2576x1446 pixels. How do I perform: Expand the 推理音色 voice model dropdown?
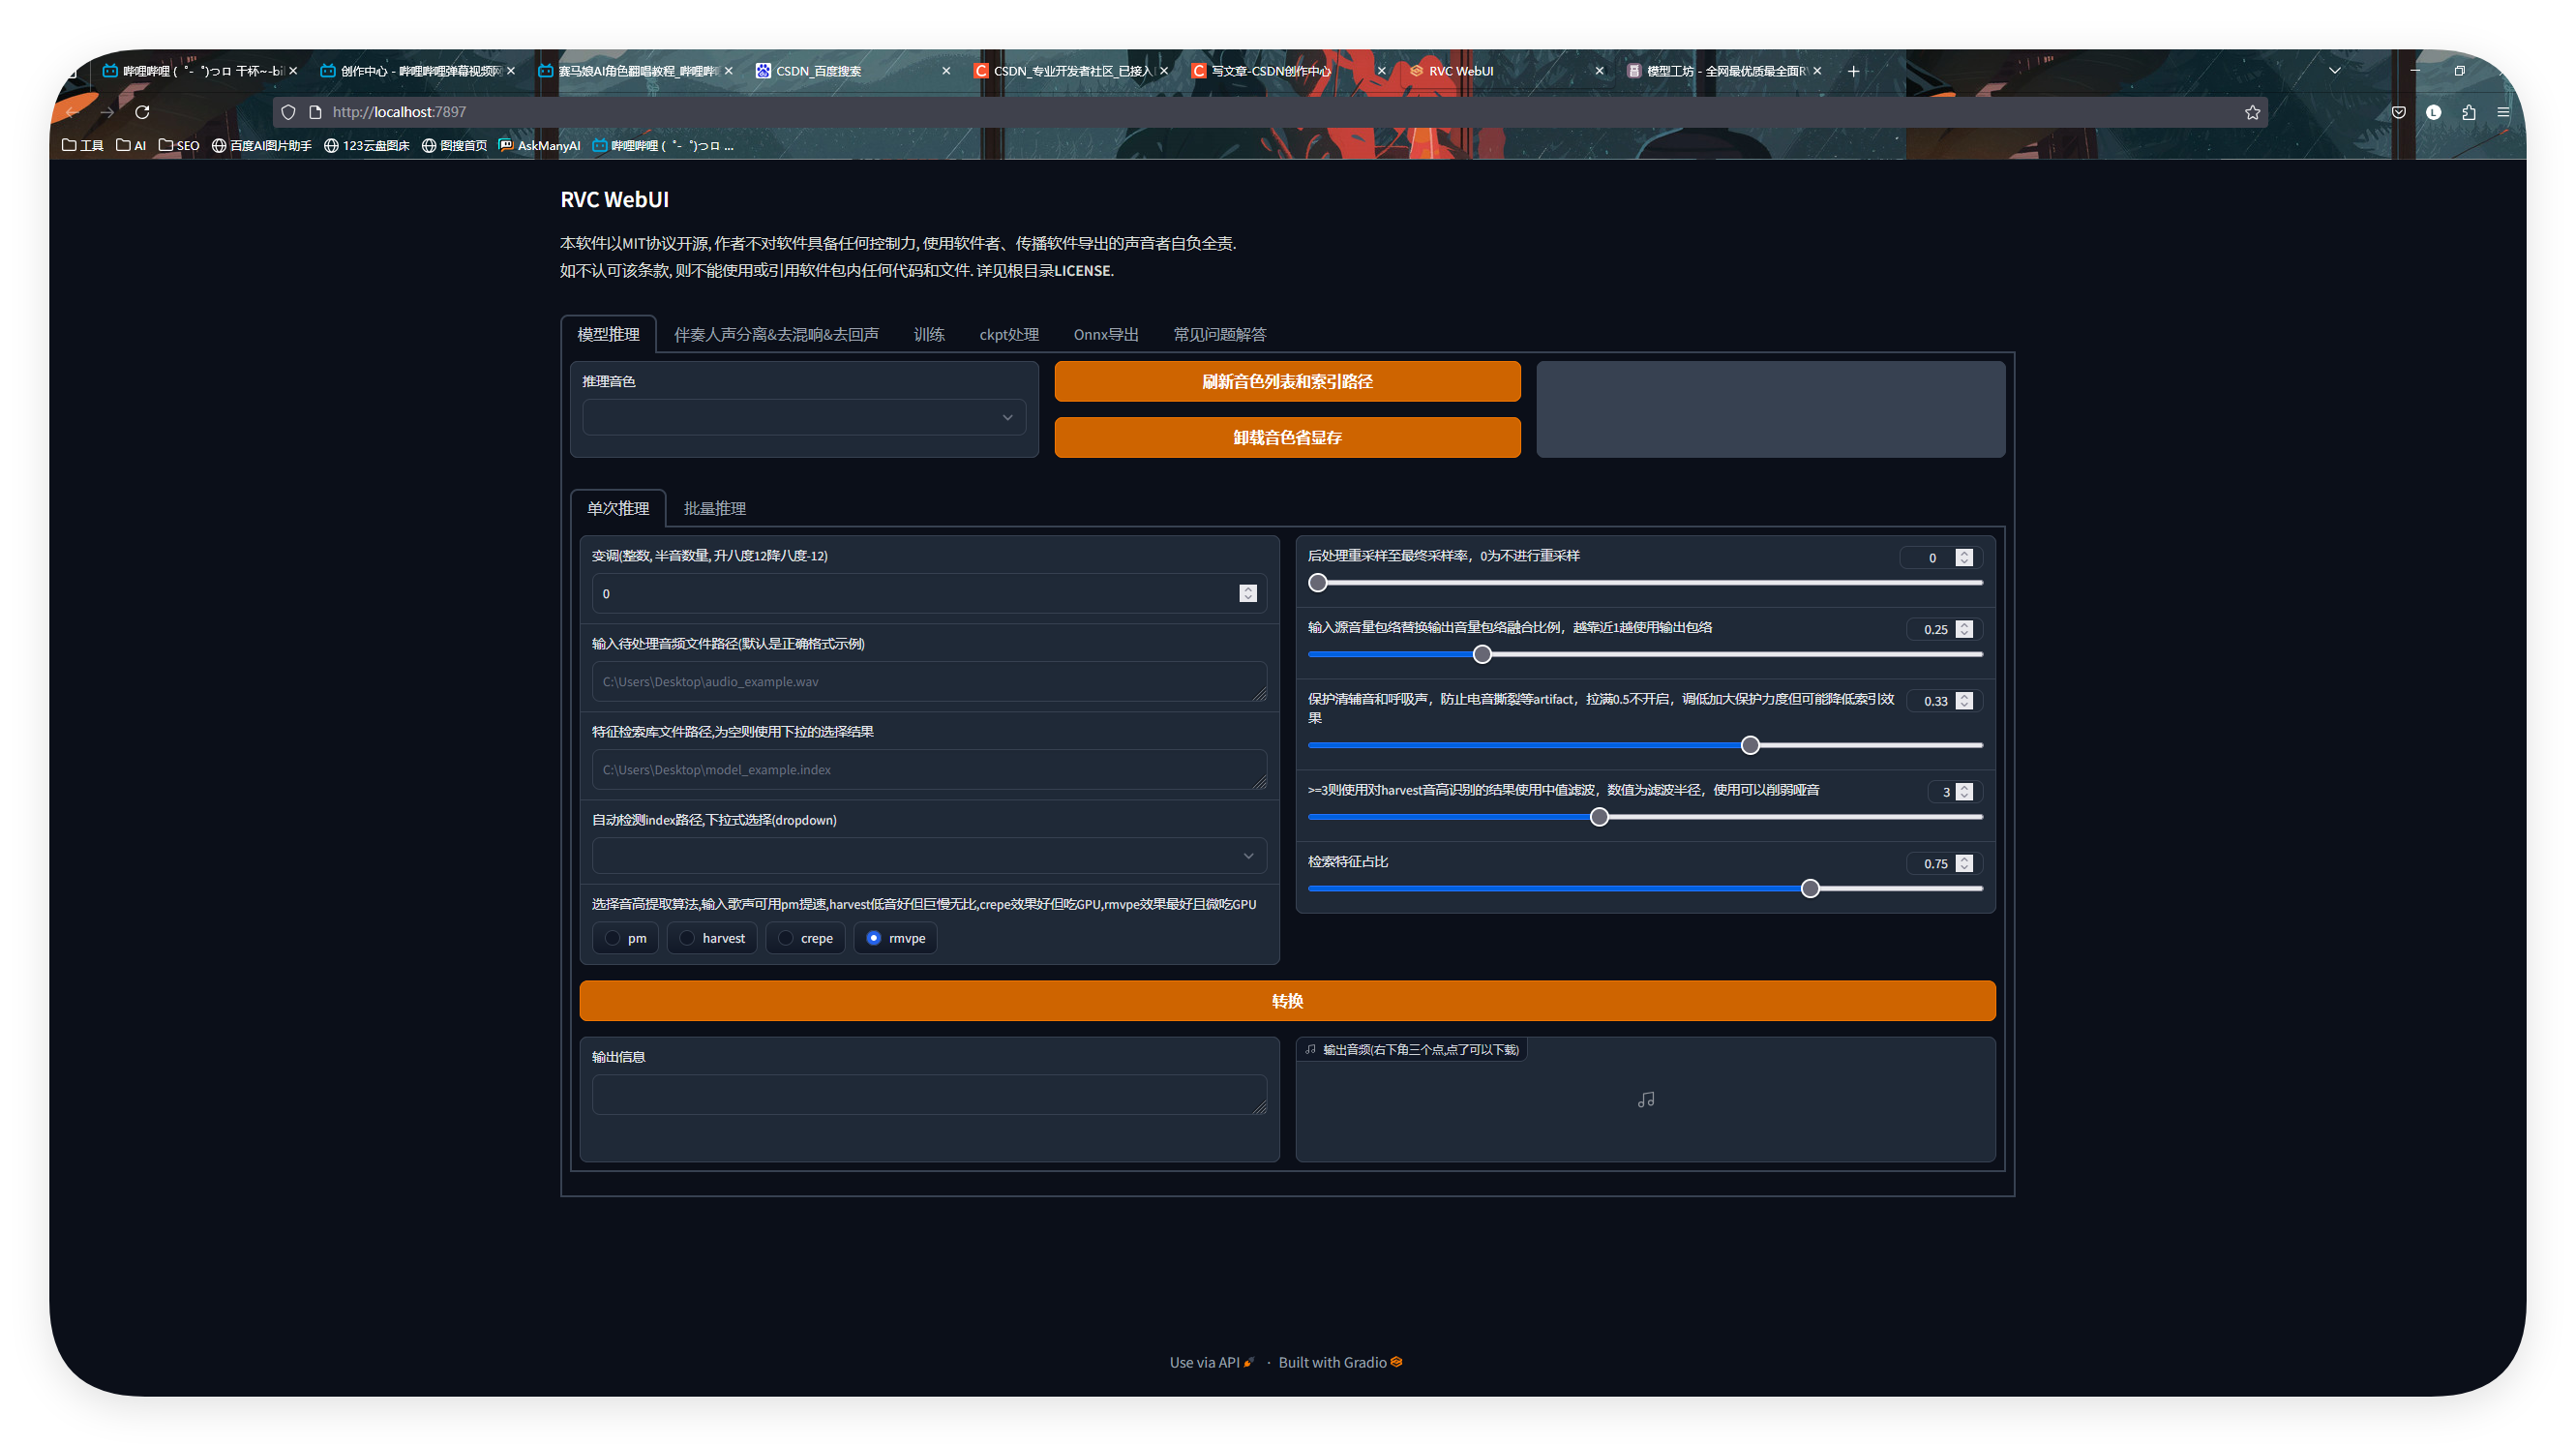(x=804, y=418)
